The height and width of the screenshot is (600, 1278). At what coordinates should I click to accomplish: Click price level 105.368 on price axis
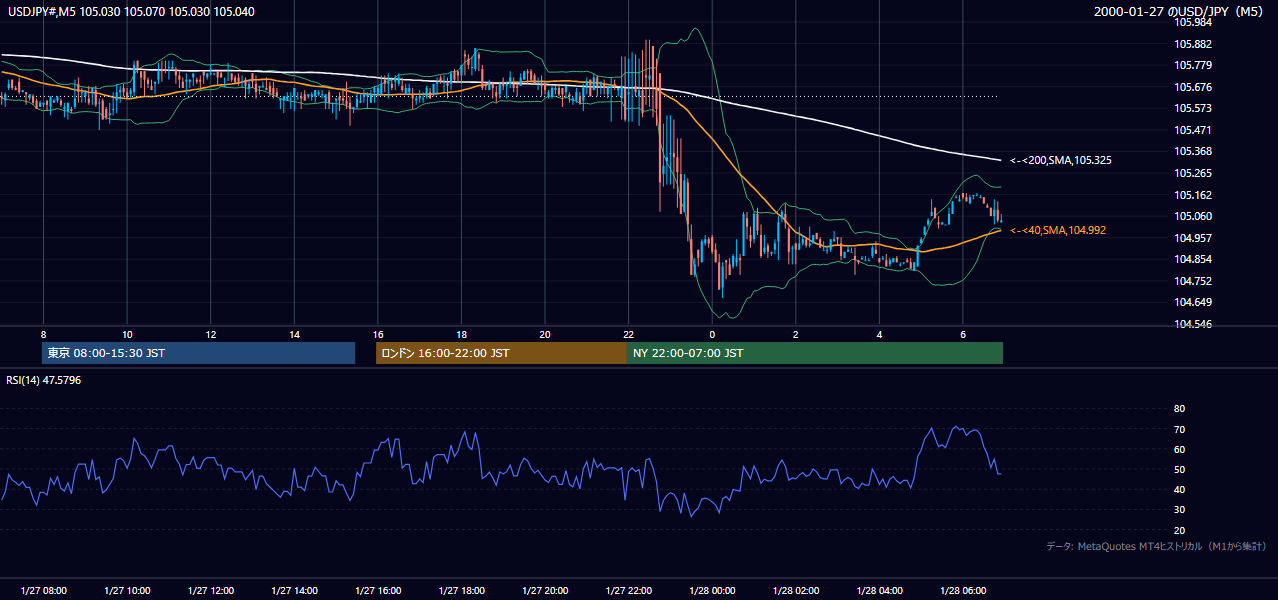(x=1193, y=152)
